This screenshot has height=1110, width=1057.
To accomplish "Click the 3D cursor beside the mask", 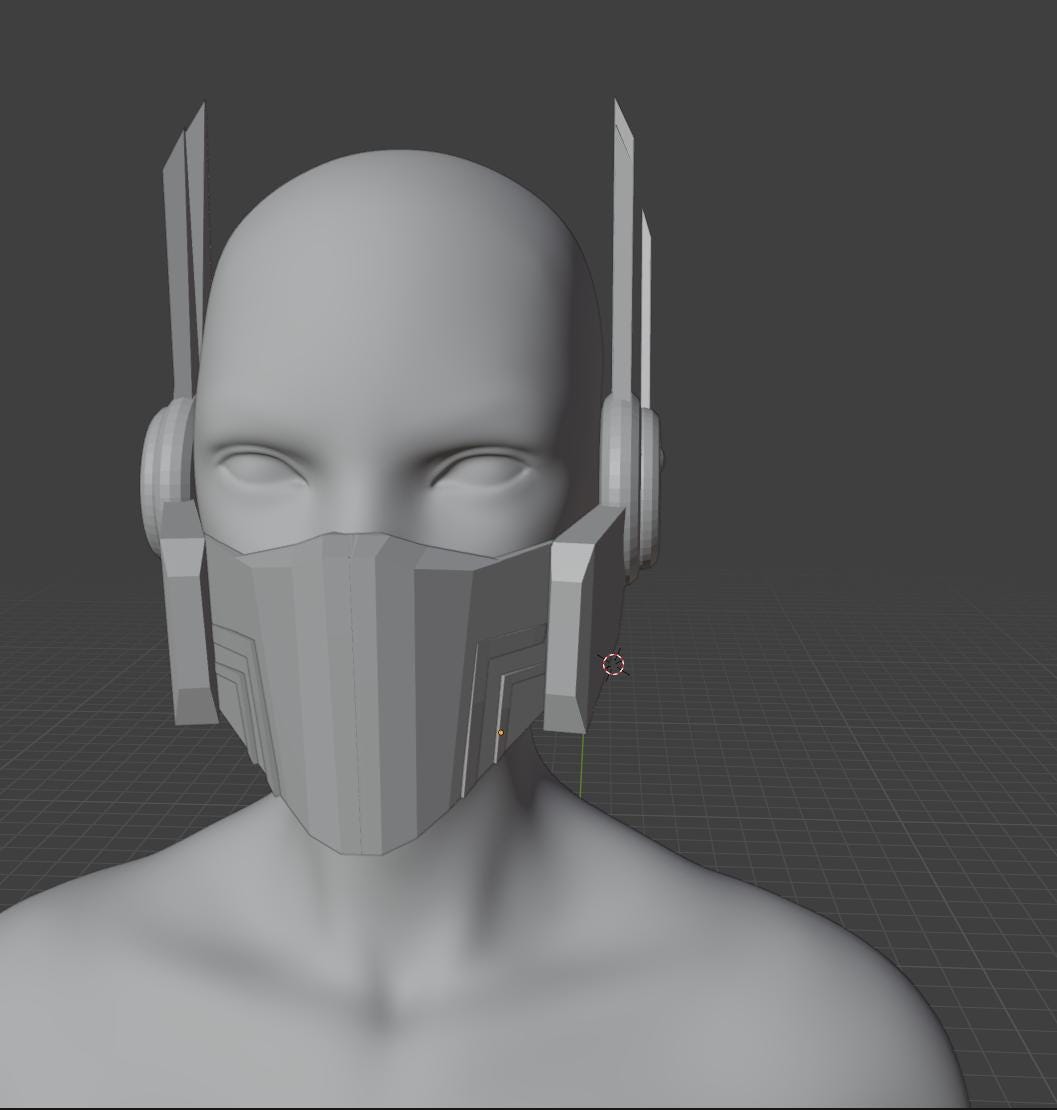I will pyautogui.click(x=614, y=664).
